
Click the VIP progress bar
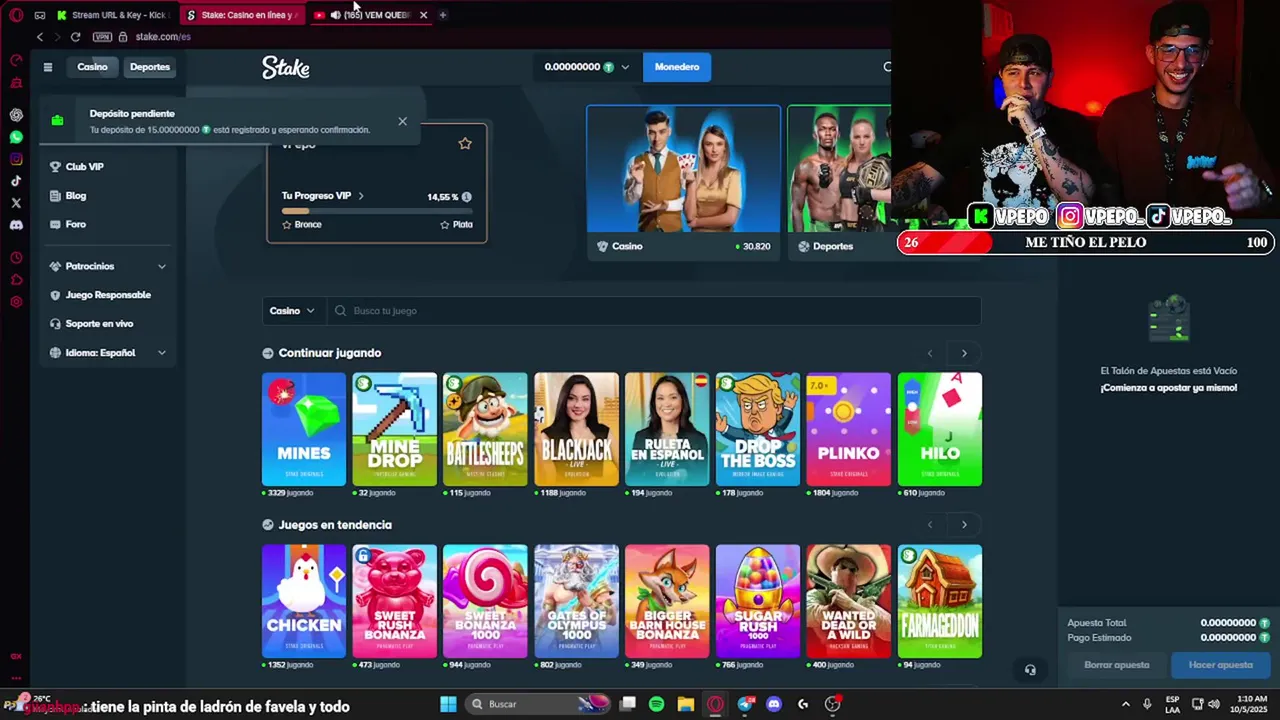tap(377, 211)
